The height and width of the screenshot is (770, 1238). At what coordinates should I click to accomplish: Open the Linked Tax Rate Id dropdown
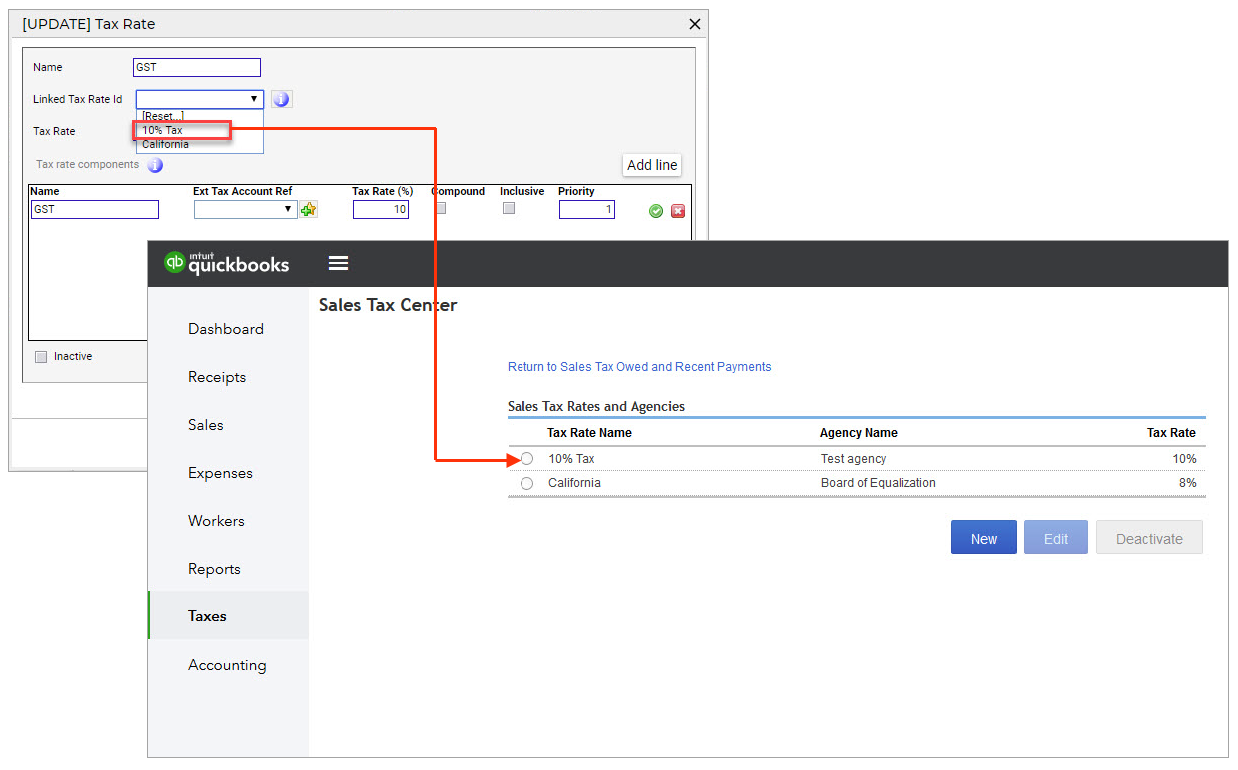(200, 99)
